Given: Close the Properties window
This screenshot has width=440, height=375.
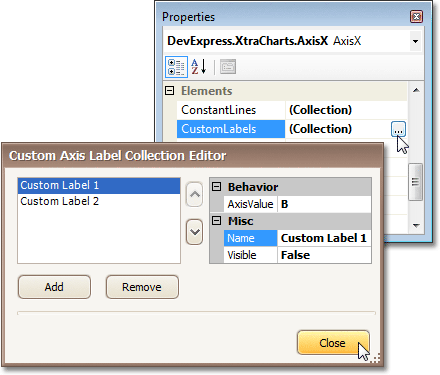Looking at the screenshot, I should 416,17.
